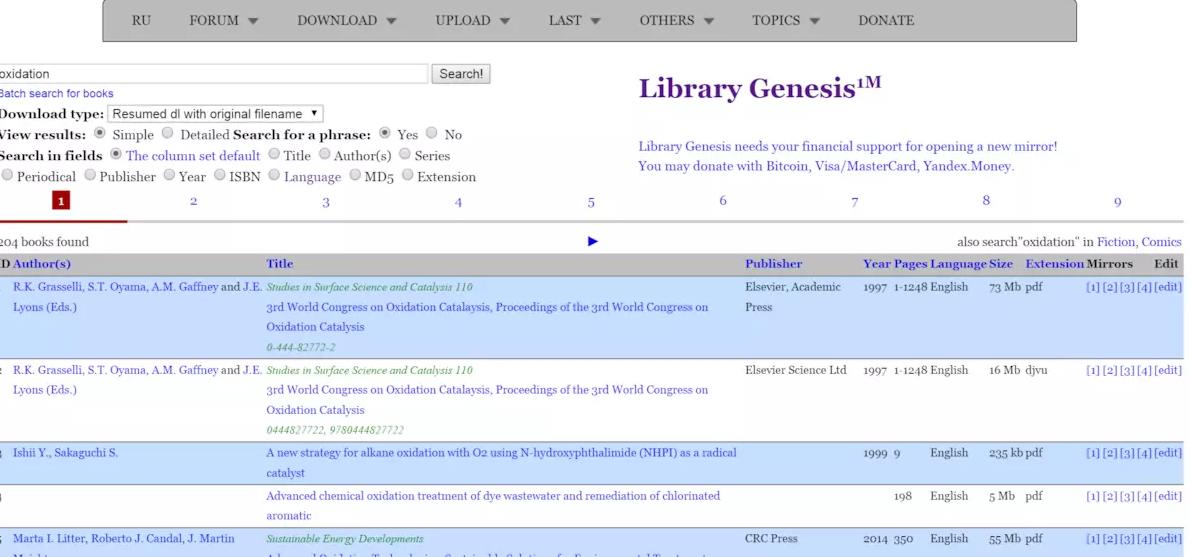
Task: Sort results by Publisher column
Action: coord(773,264)
